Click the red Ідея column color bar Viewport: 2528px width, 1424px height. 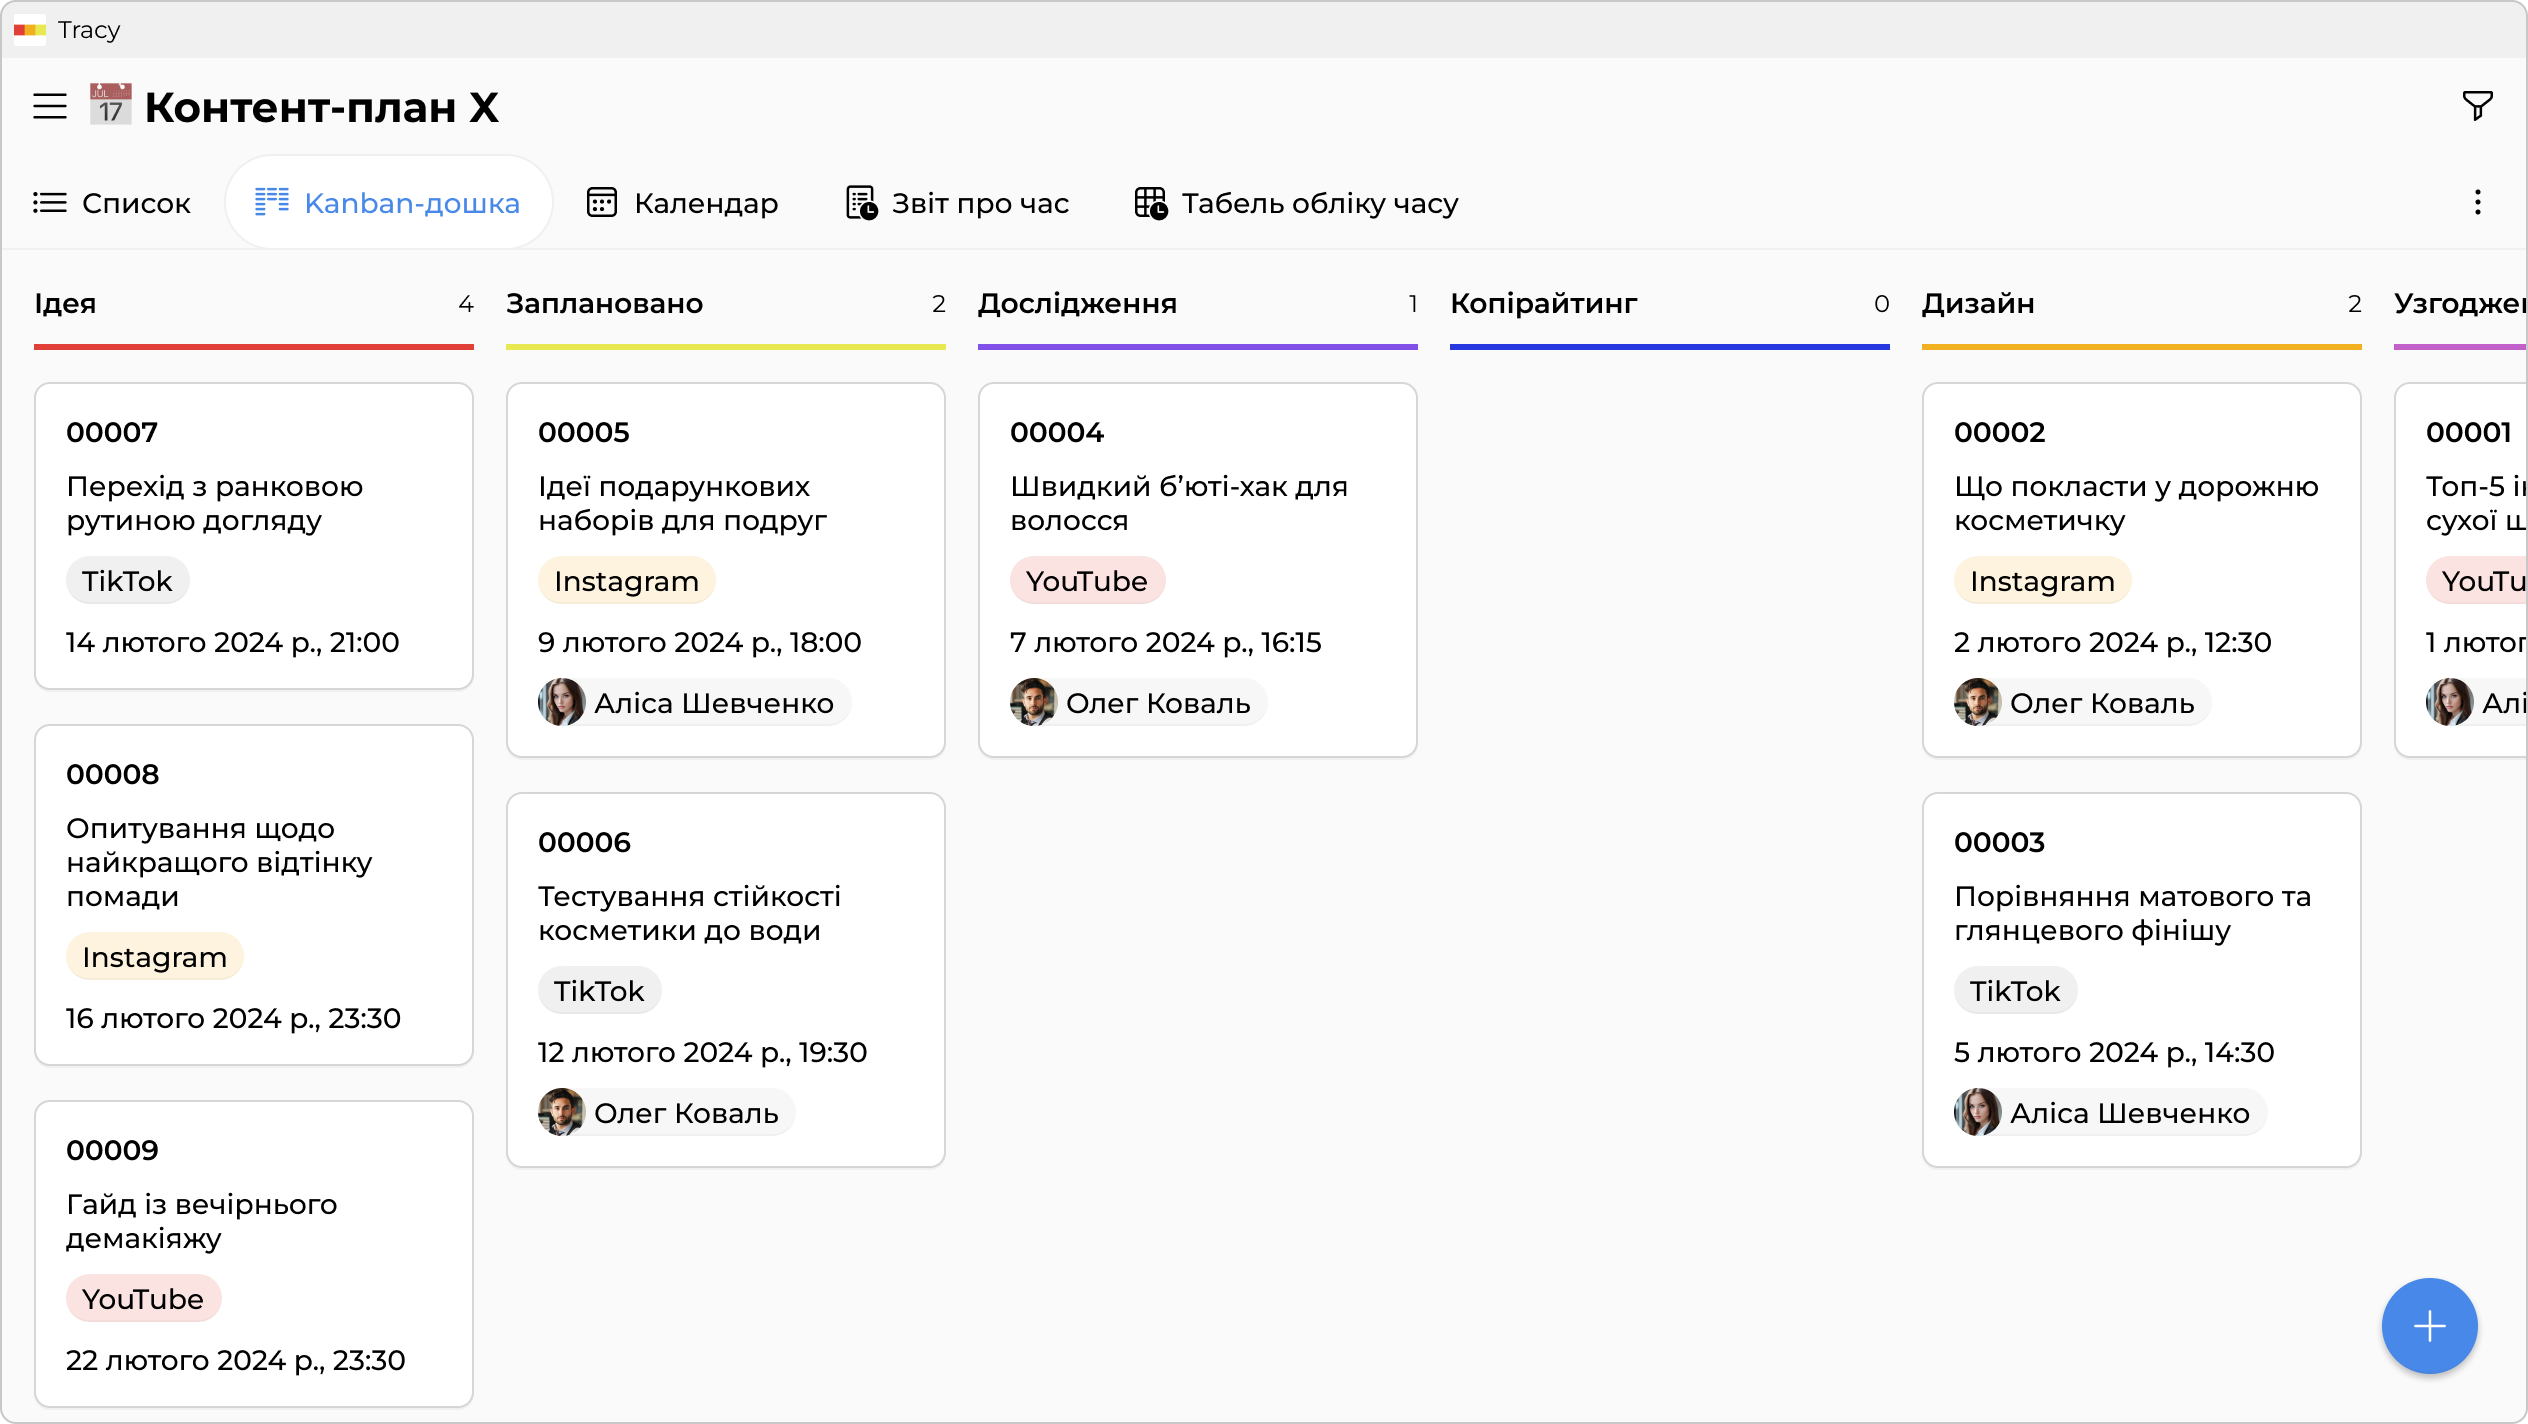point(254,347)
